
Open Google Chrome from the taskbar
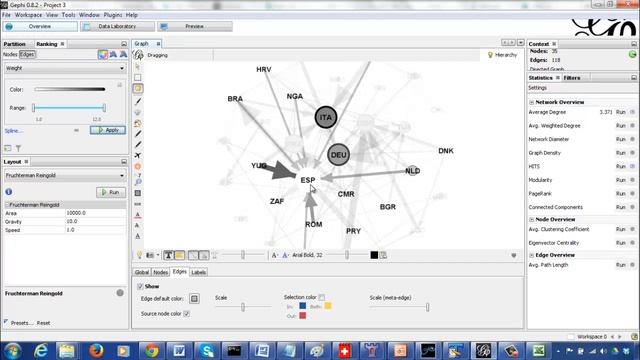click(151, 351)
